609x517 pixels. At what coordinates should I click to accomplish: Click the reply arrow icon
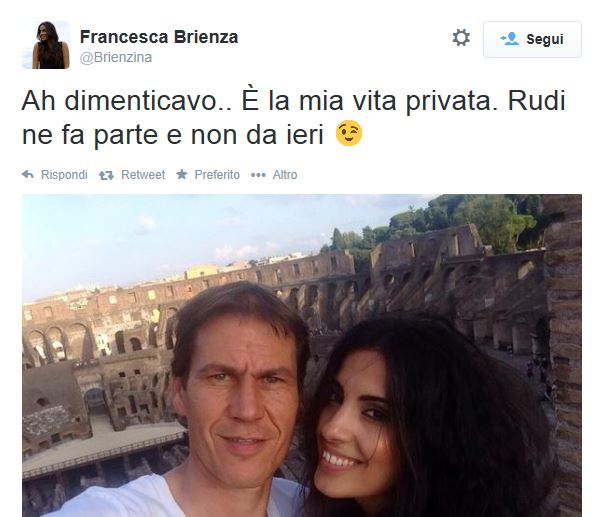[28, 175]
